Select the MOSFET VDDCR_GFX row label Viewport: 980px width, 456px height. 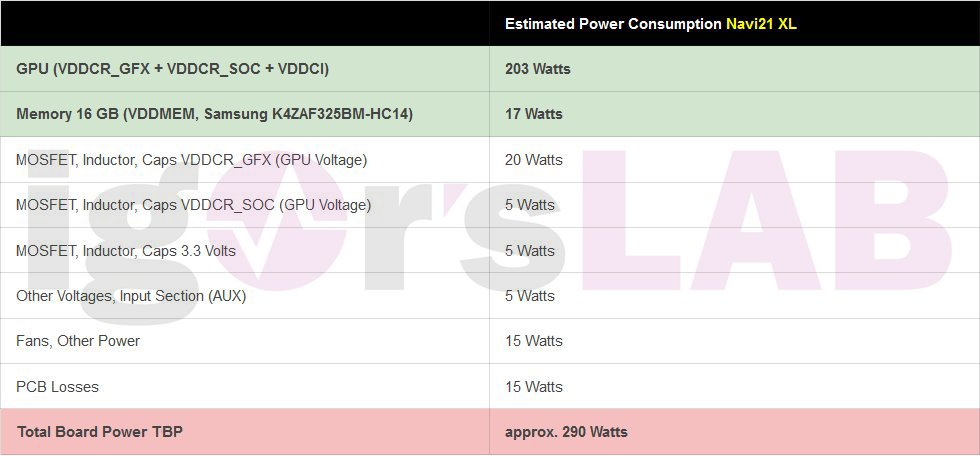(x=192, y=160)
